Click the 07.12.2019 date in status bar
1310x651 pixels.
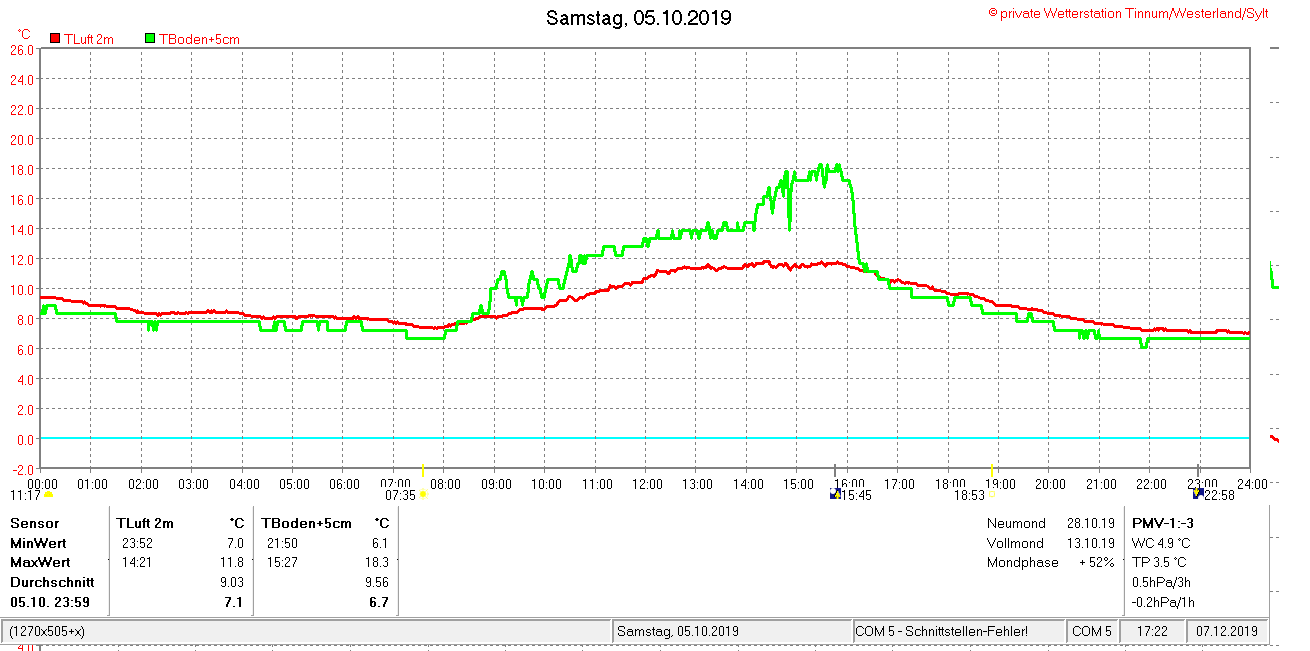click(1229, 632)
